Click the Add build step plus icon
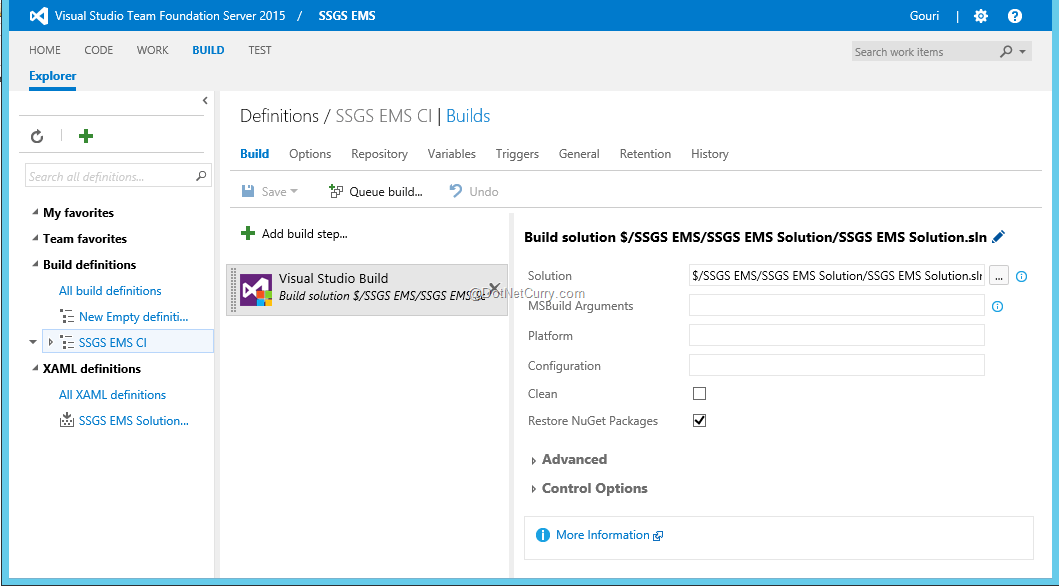The image size is (1059, 586). pos(248,234)
